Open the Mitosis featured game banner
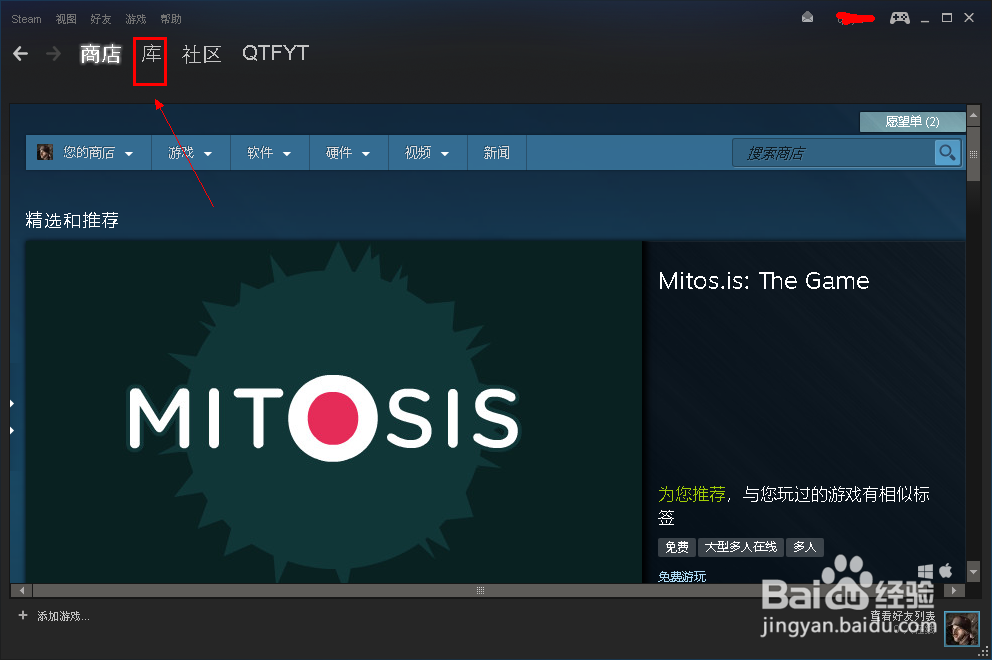Viewport: 992px width, 660px height. coord(333,411)
